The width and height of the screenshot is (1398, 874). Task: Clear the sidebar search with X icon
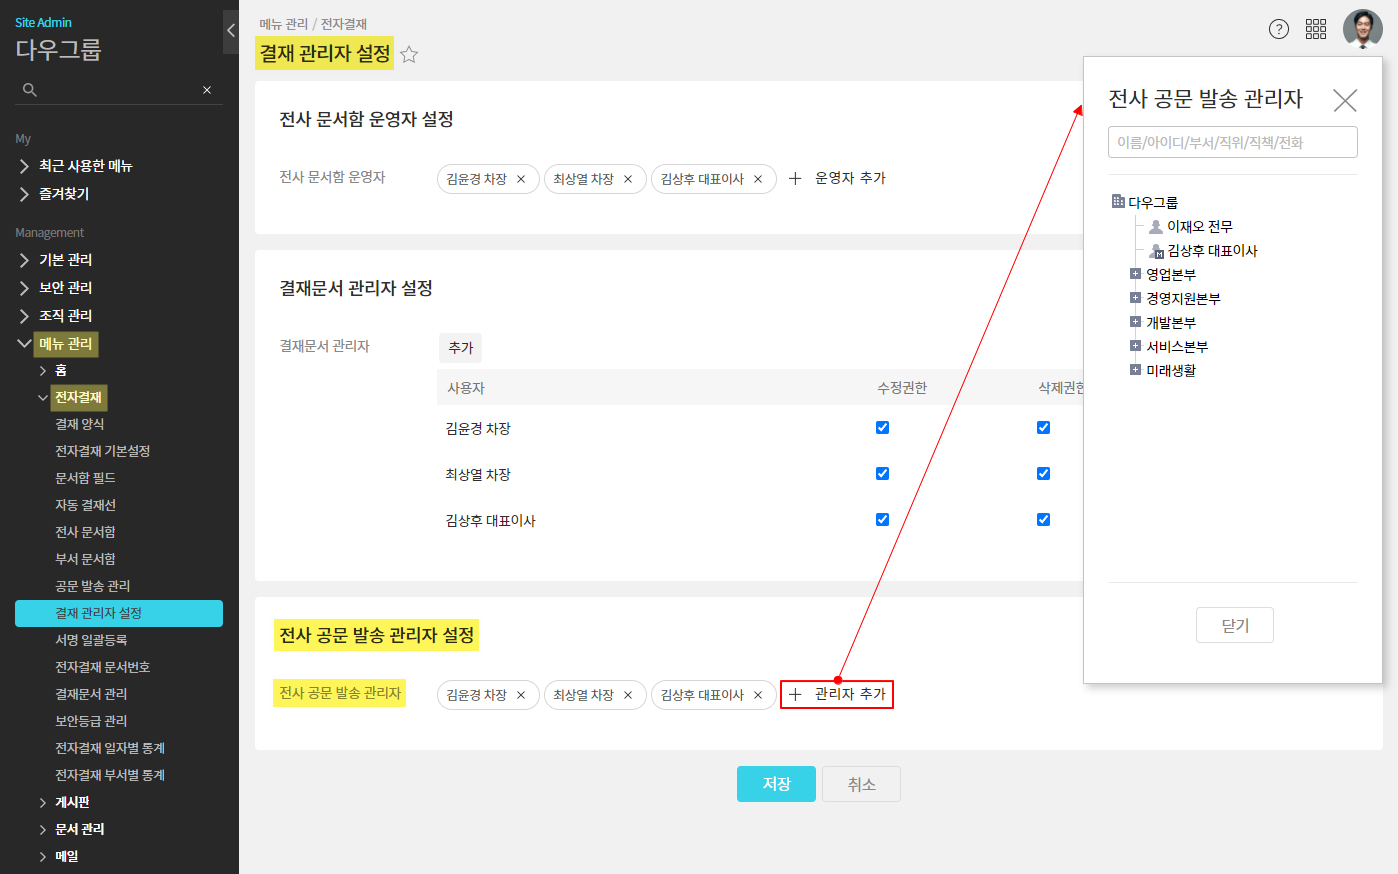207,90
